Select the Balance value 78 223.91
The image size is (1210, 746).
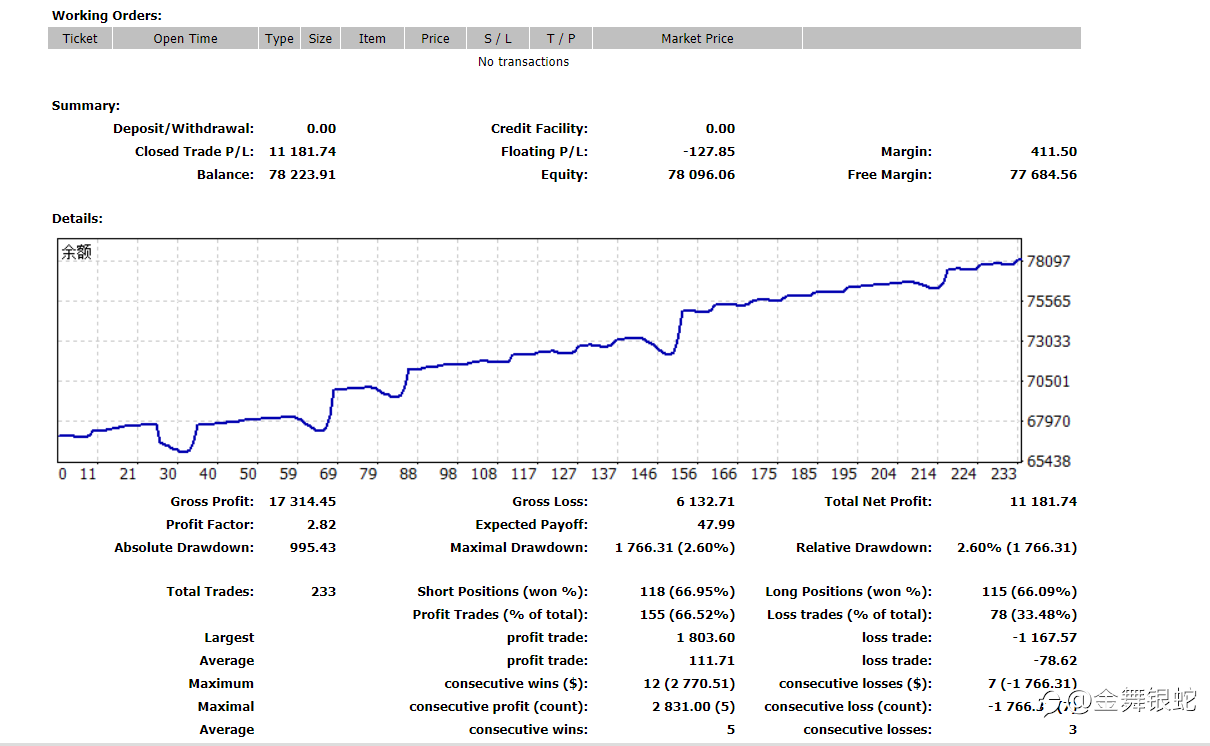click(x=302, y=175)
